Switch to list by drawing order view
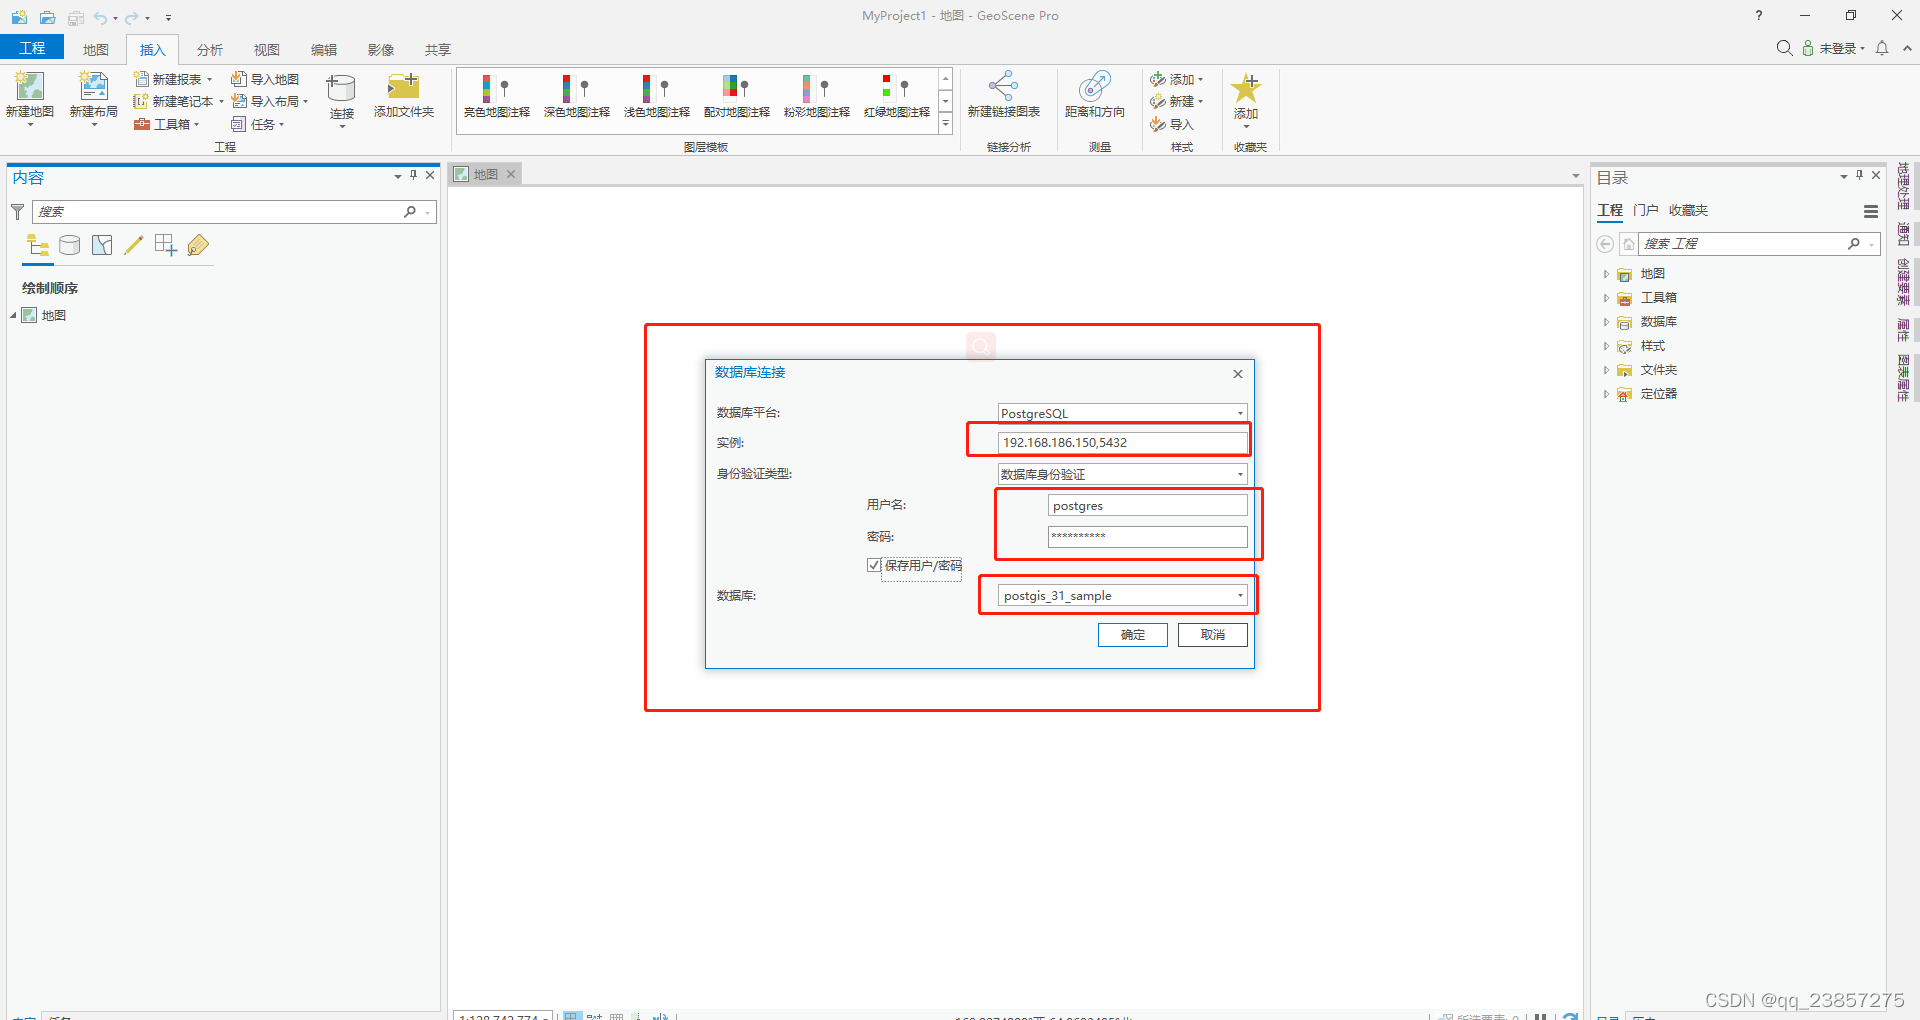The width and height of the screenshot is (1920, 1020). click(38, 245)
